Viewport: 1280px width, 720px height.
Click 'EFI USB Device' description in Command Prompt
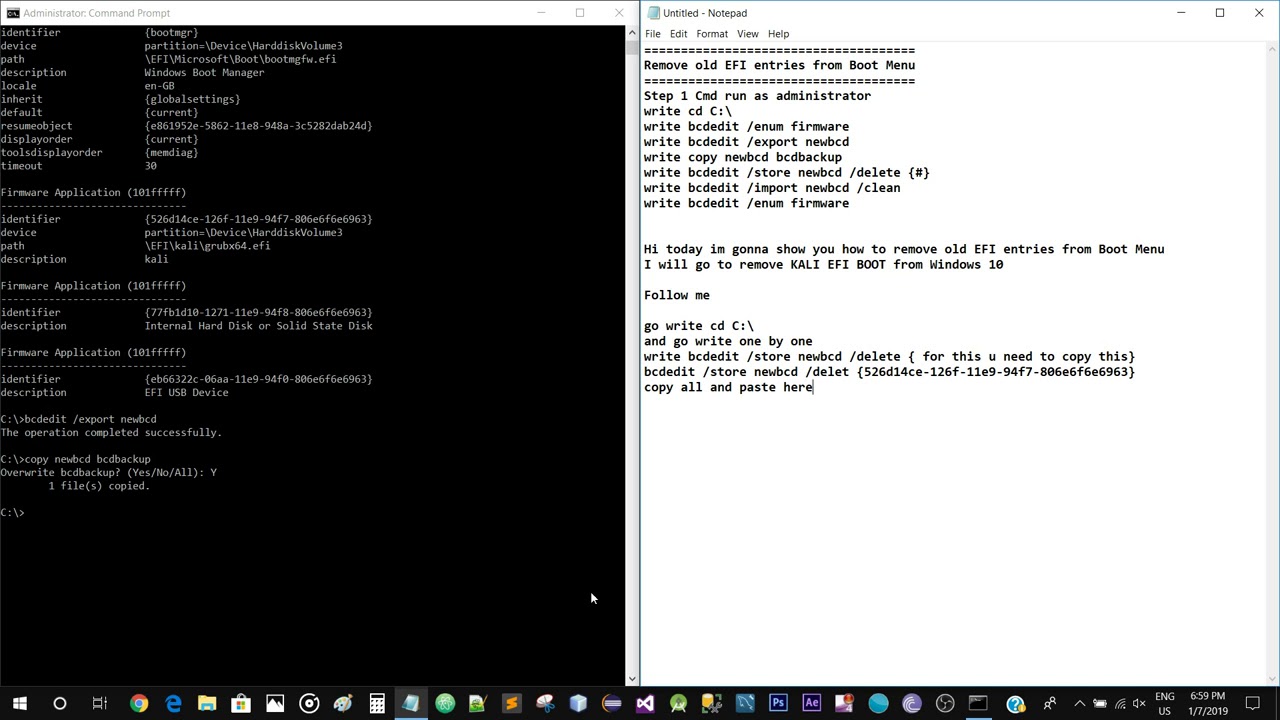(186, 392)
